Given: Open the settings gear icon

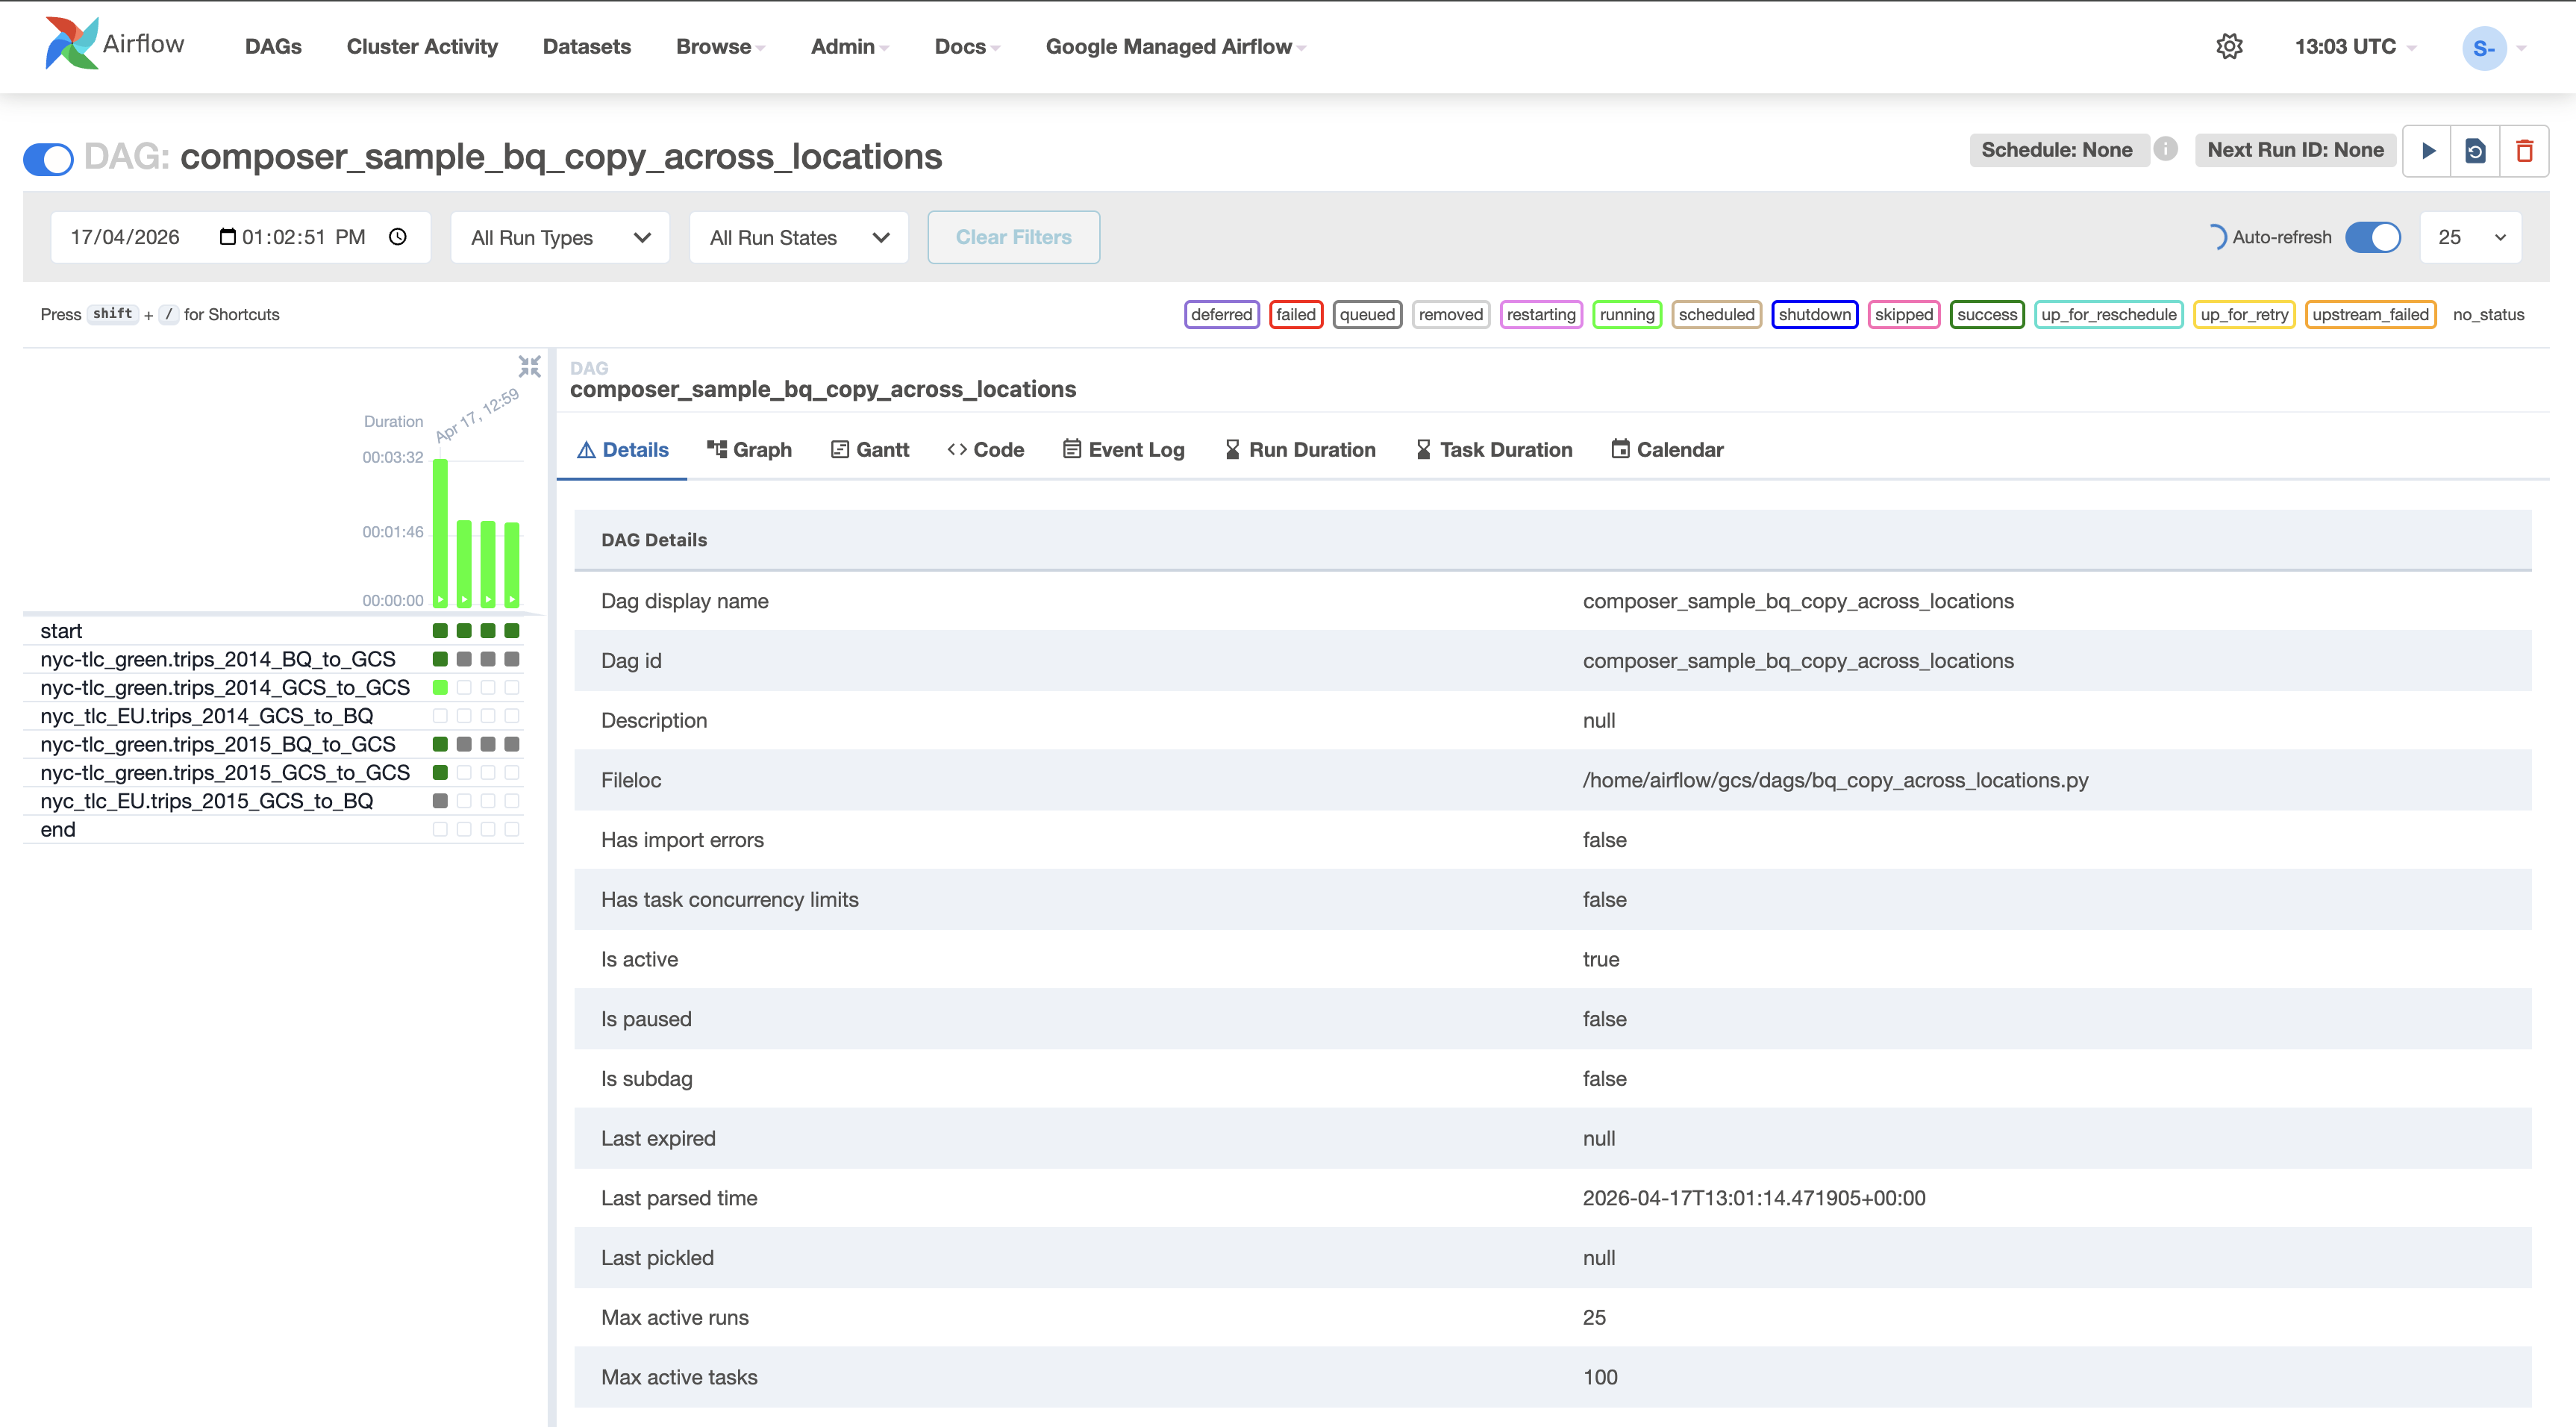Looking at the screenshot, I should tap(2229, 47).
